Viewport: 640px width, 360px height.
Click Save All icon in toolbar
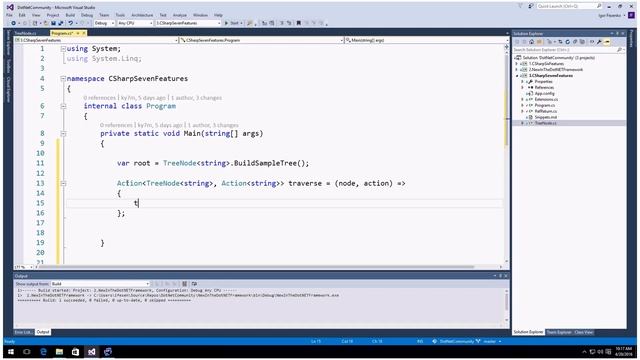[x=61, y=23]
